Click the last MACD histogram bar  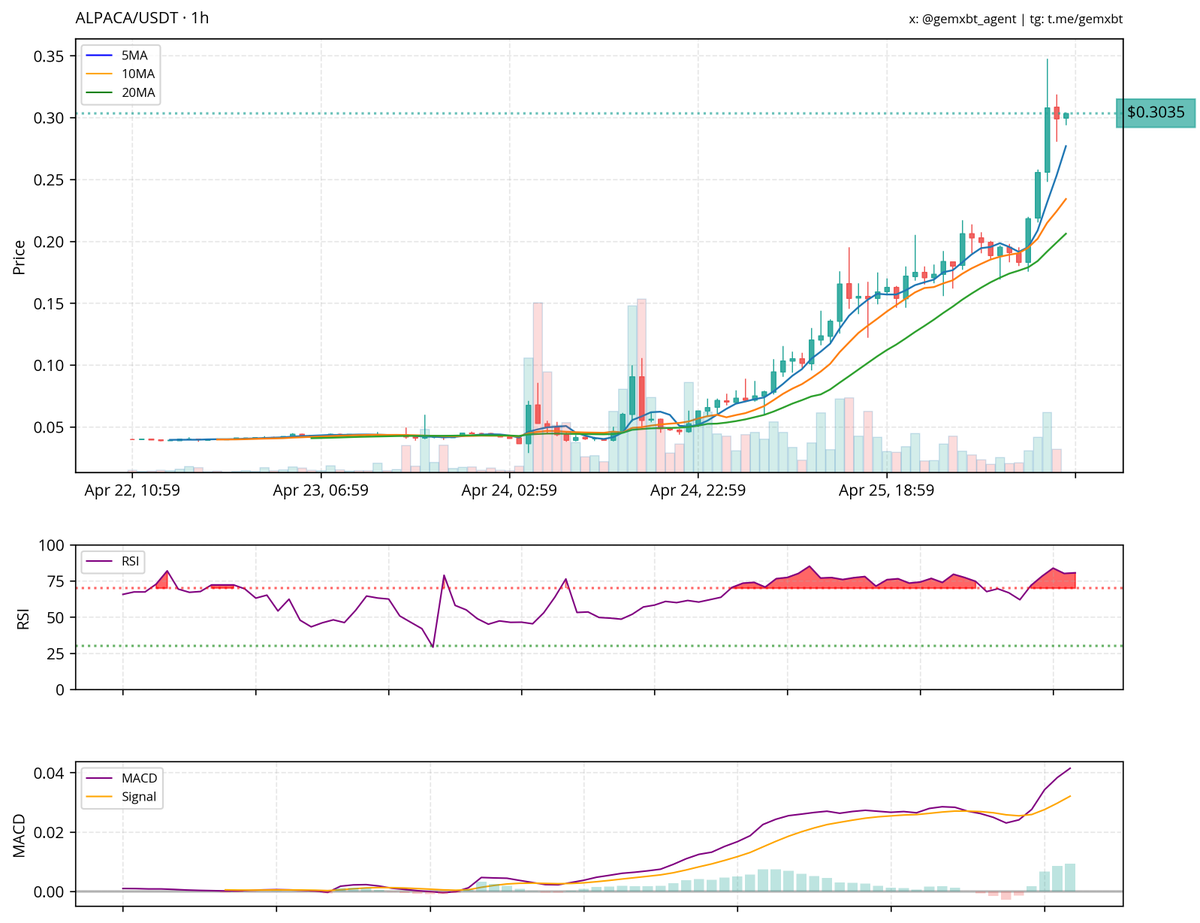[1070, 877]
